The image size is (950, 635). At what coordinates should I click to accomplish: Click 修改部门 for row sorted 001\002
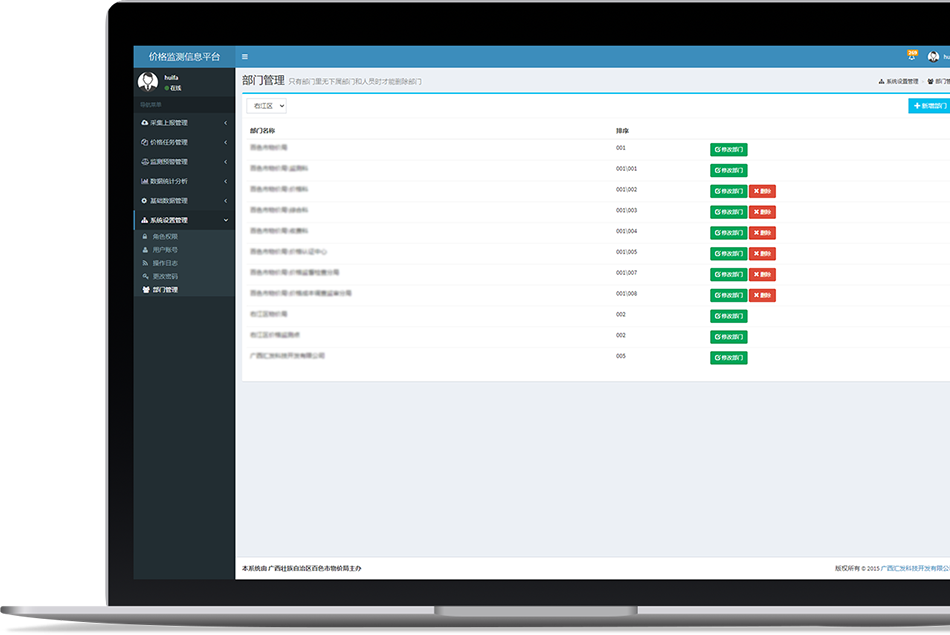click(x=728, y=191)
